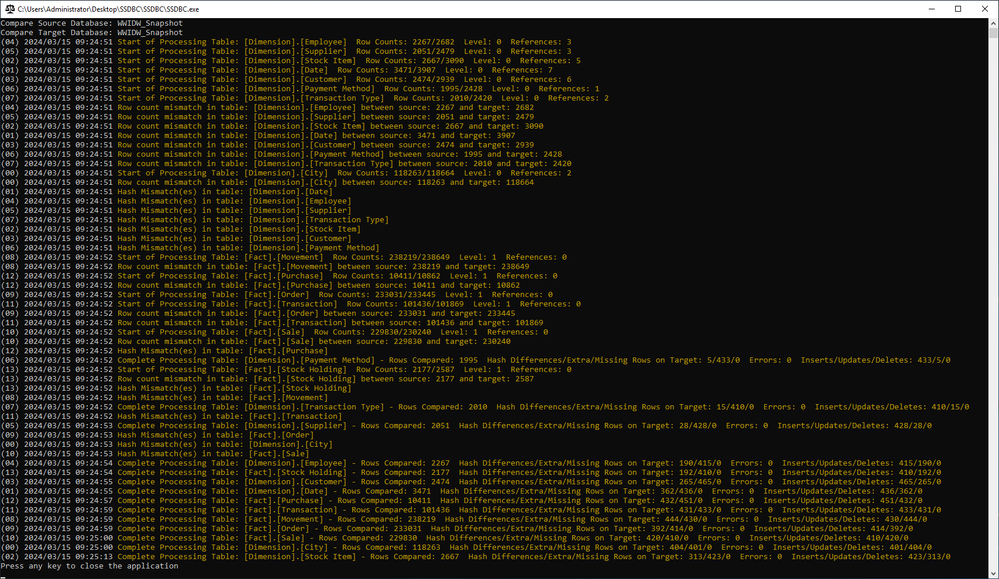Click row count mismatch line for [Fact].[Stock Holding]
This screenshot has height=579, width=999.
[x=268, y=378]
